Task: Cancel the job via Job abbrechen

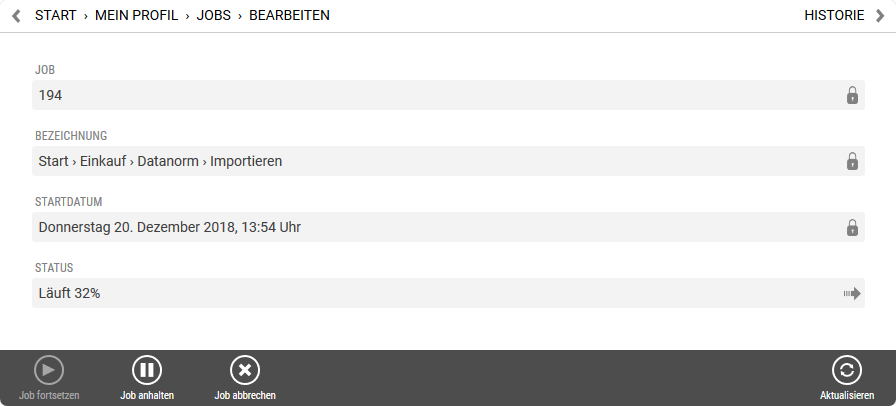Action: [x=245, y=370]
